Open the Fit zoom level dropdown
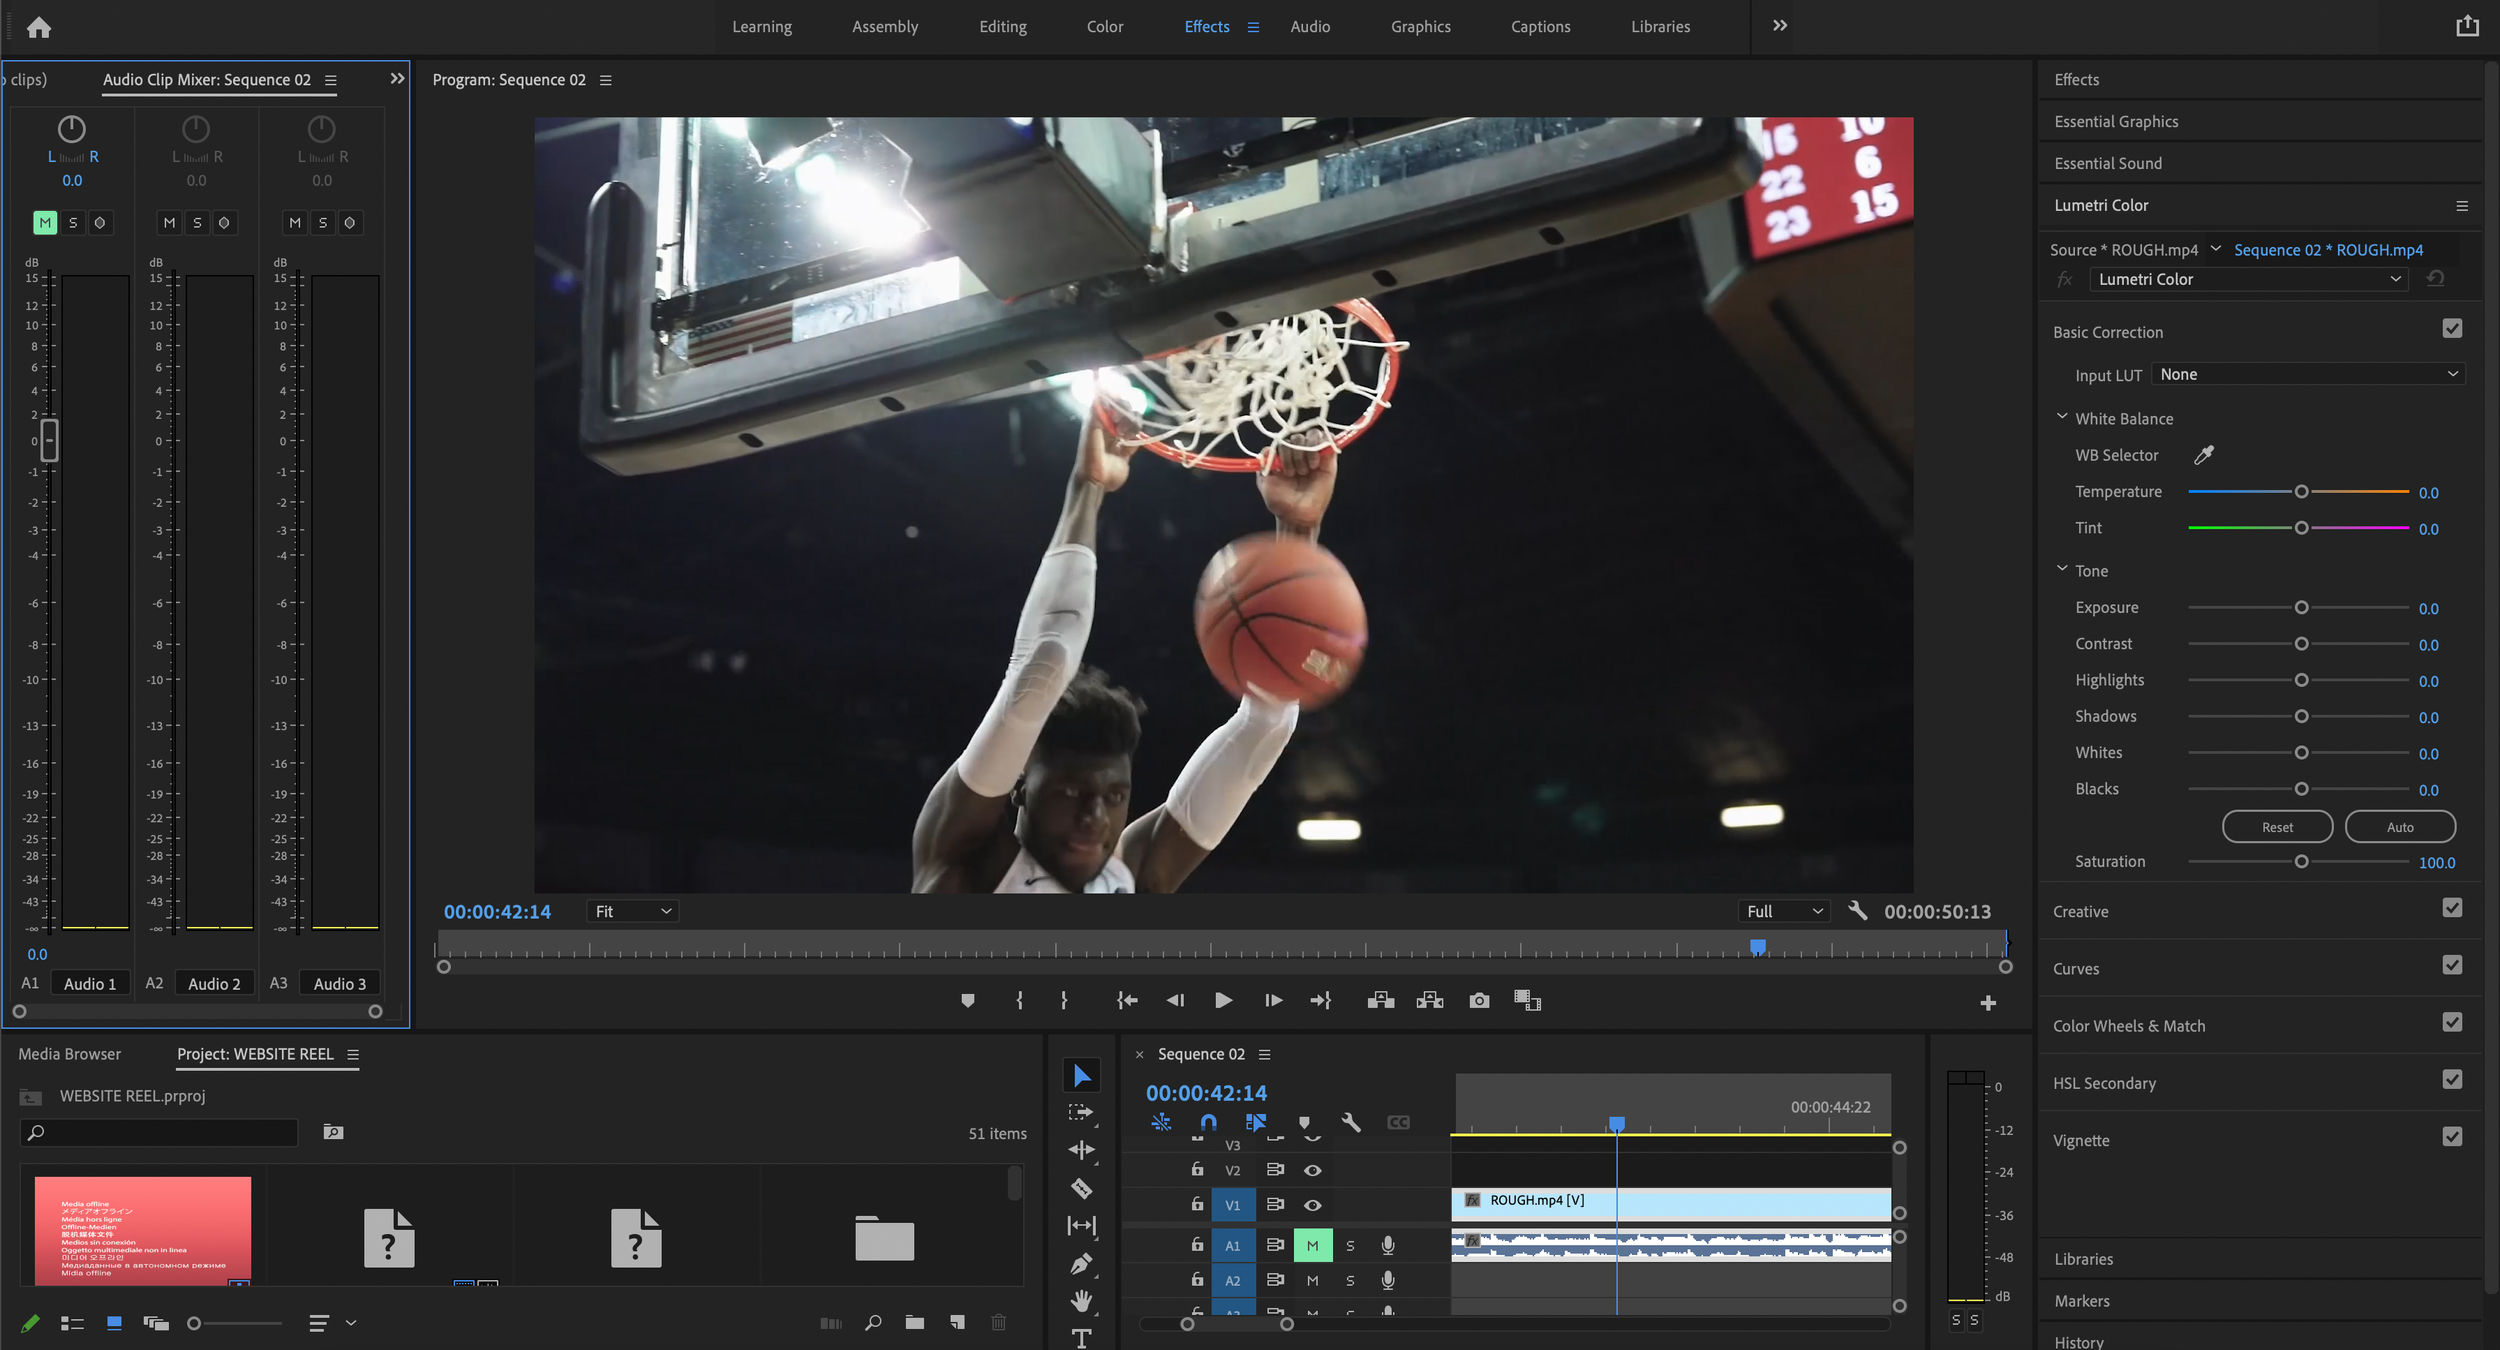2500x1350 pixels. (633, 911)
